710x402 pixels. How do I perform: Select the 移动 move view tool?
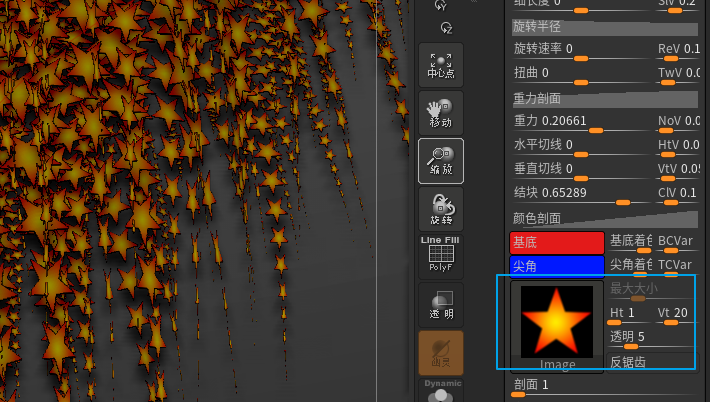pyautogui.click(x=441, y=113)
